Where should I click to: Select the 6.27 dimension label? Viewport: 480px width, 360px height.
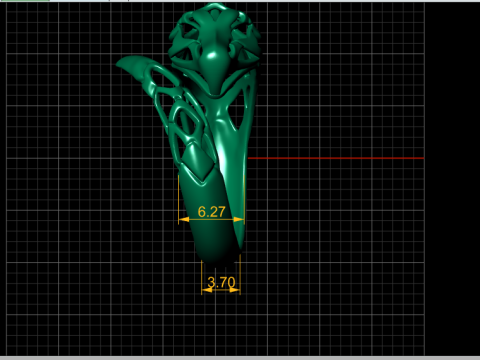pyautogui.click(x=211, y=212)
